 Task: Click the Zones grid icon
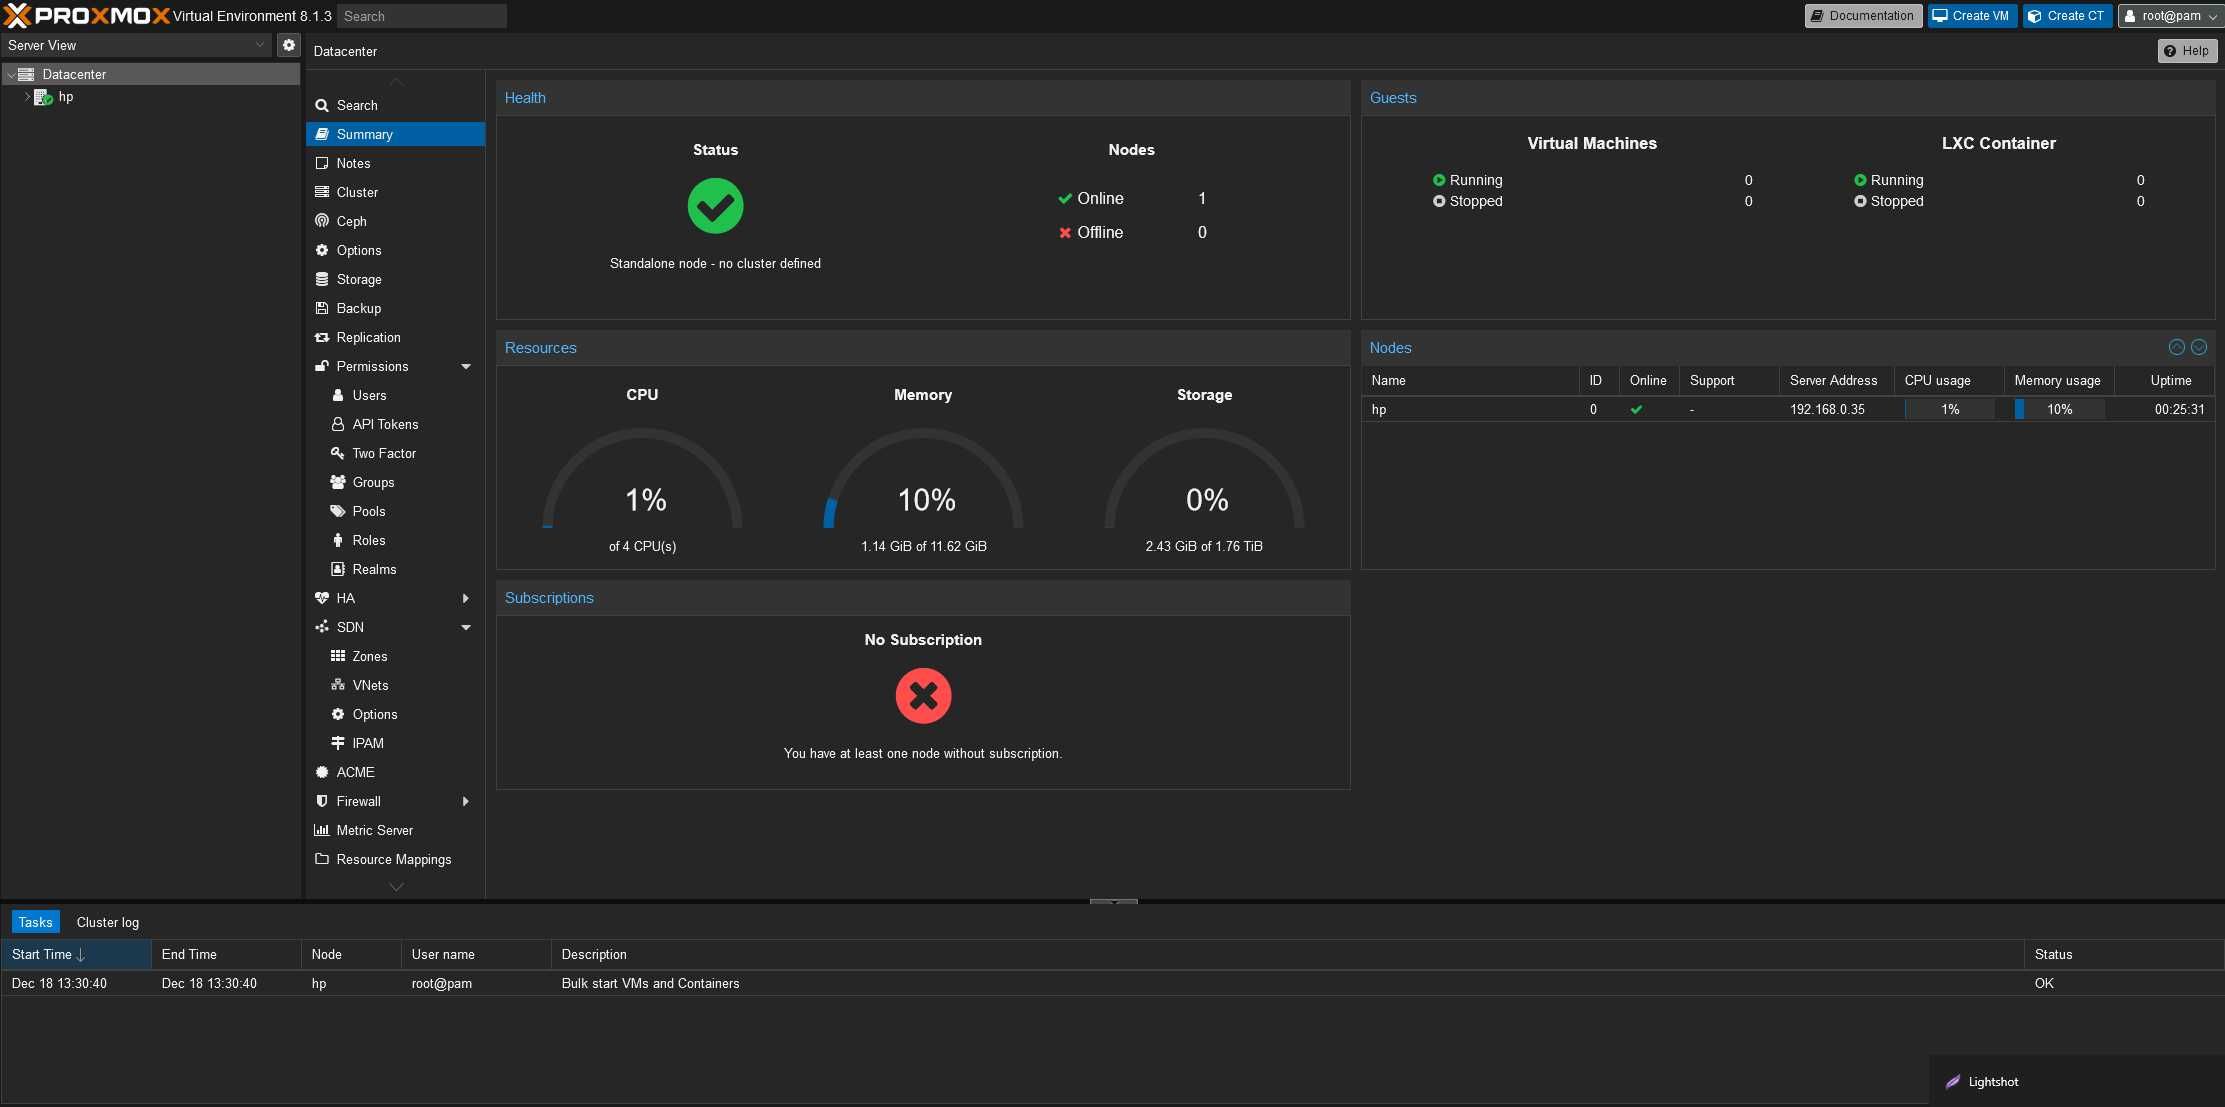pos(338,656)
